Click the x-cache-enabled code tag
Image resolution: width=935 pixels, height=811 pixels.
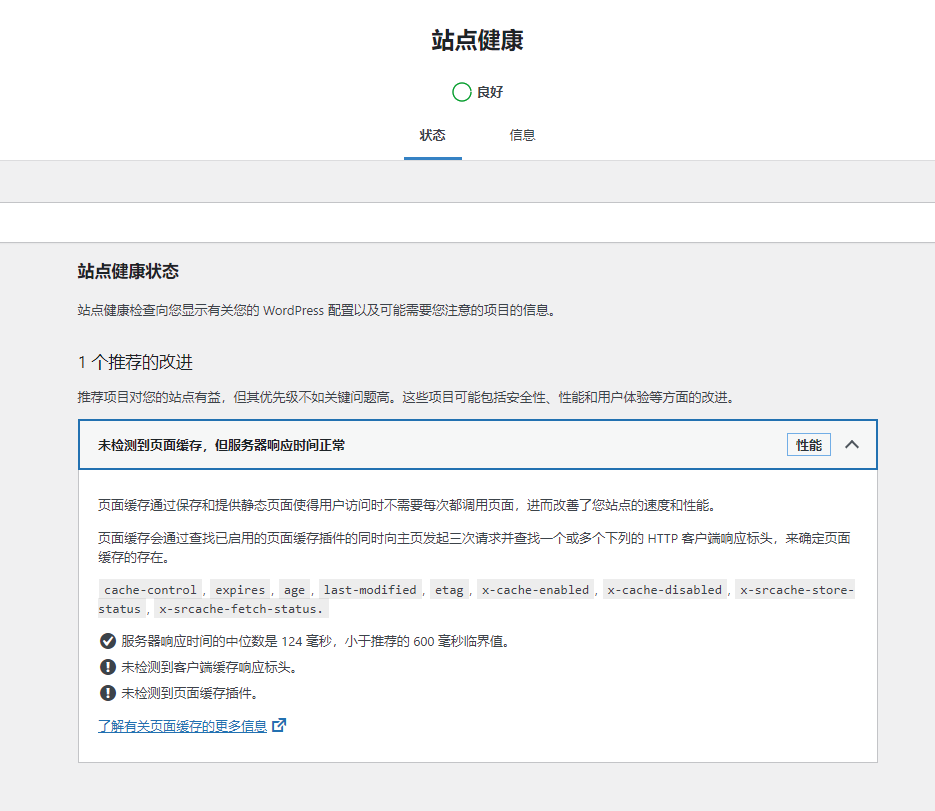[x=535, y=590]
